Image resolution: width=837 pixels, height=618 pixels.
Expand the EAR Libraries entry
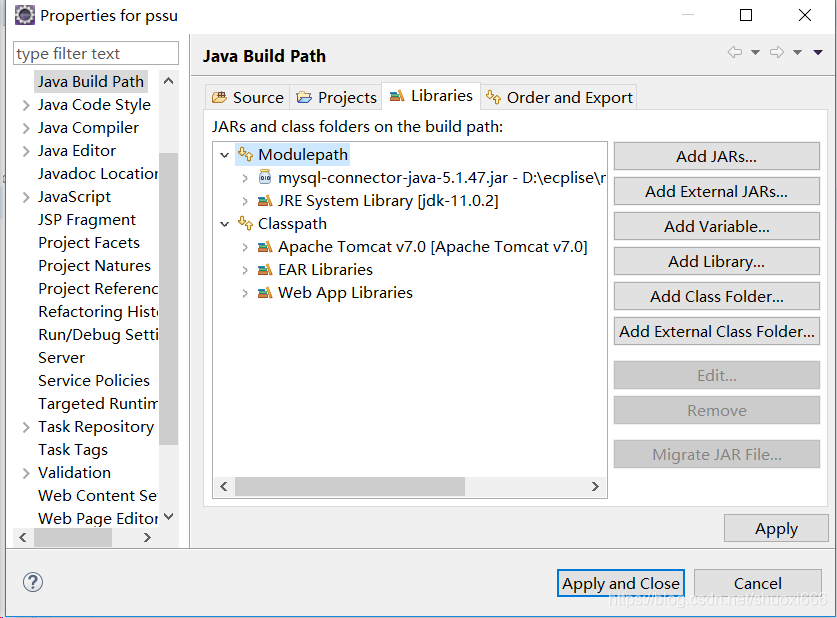point(244,270)
